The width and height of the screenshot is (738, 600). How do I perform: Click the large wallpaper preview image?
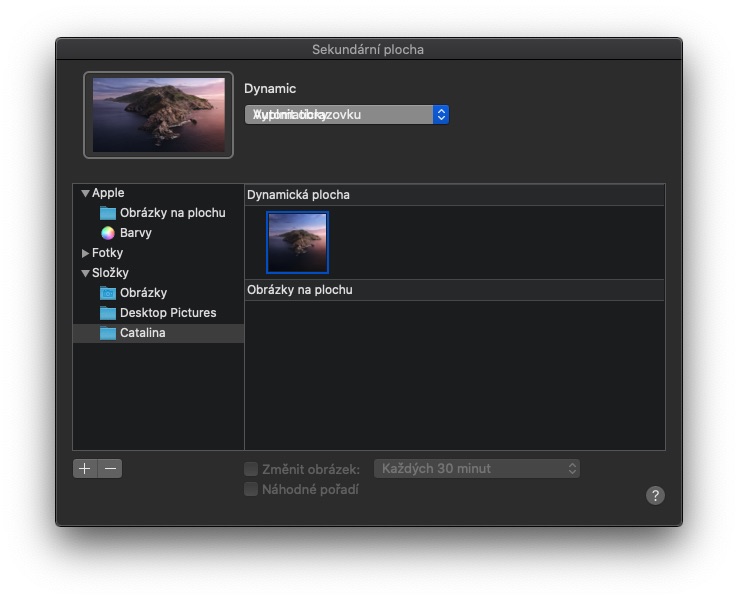pos(159,115)
